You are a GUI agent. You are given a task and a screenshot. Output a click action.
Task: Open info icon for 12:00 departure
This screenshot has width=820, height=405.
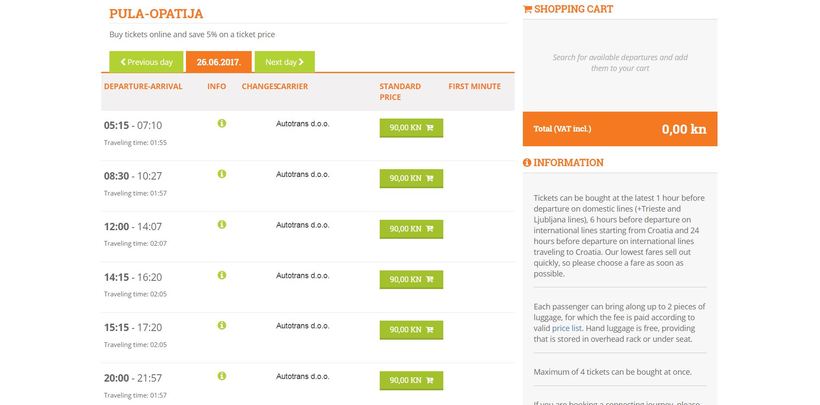[222, 224]
